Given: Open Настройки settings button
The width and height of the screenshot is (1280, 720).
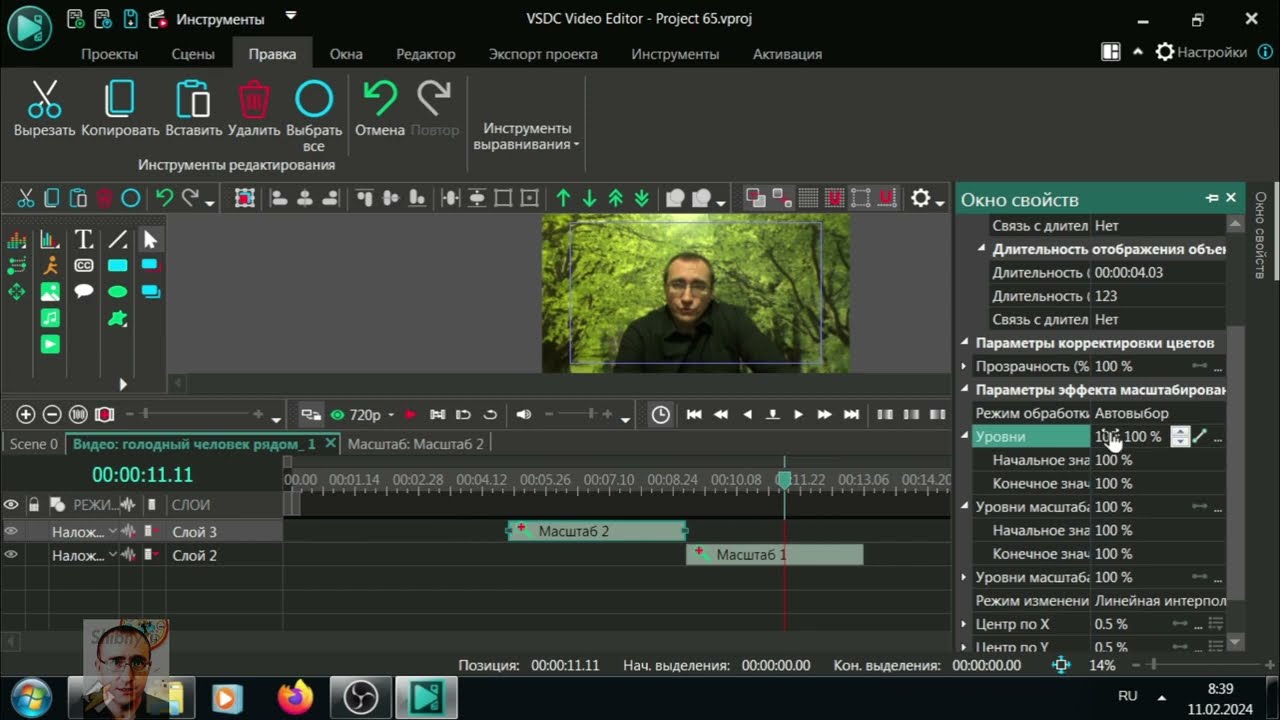Looking at the screenshot, I should click(x=1202, y=52).
